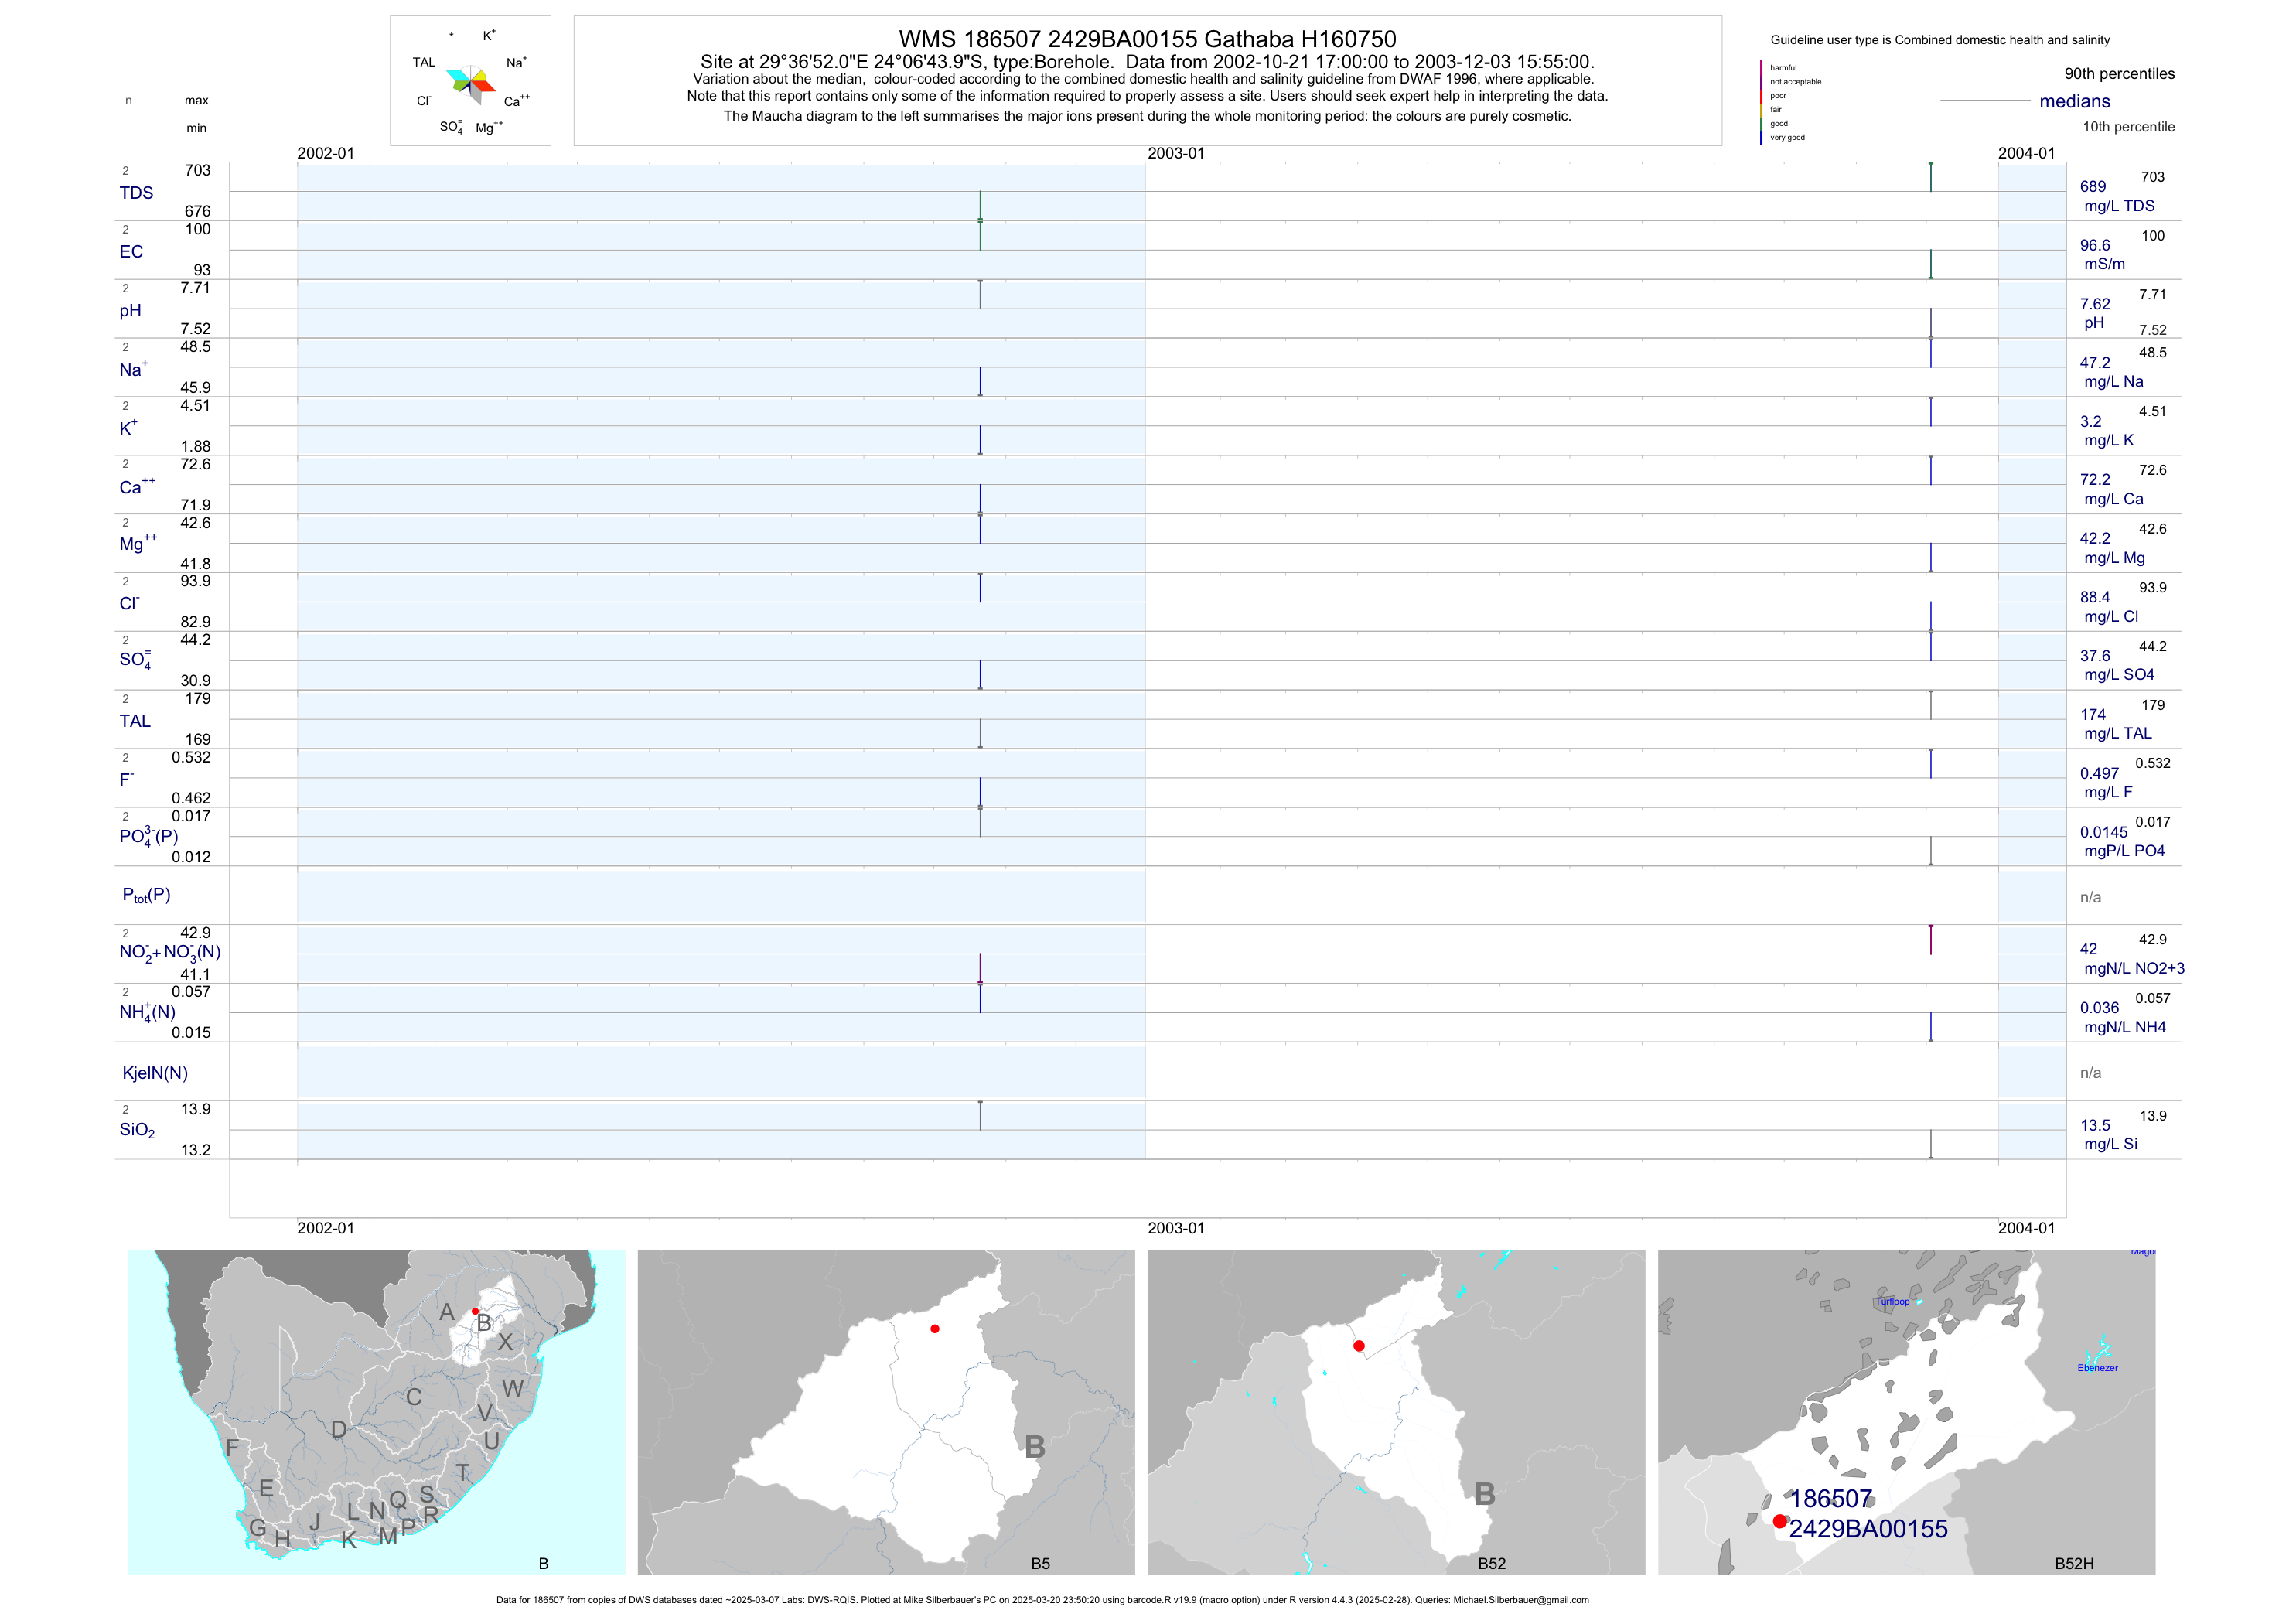
Task: Open the B52H catchment map thumbnail
Action: click(x=1906, y=1412)
